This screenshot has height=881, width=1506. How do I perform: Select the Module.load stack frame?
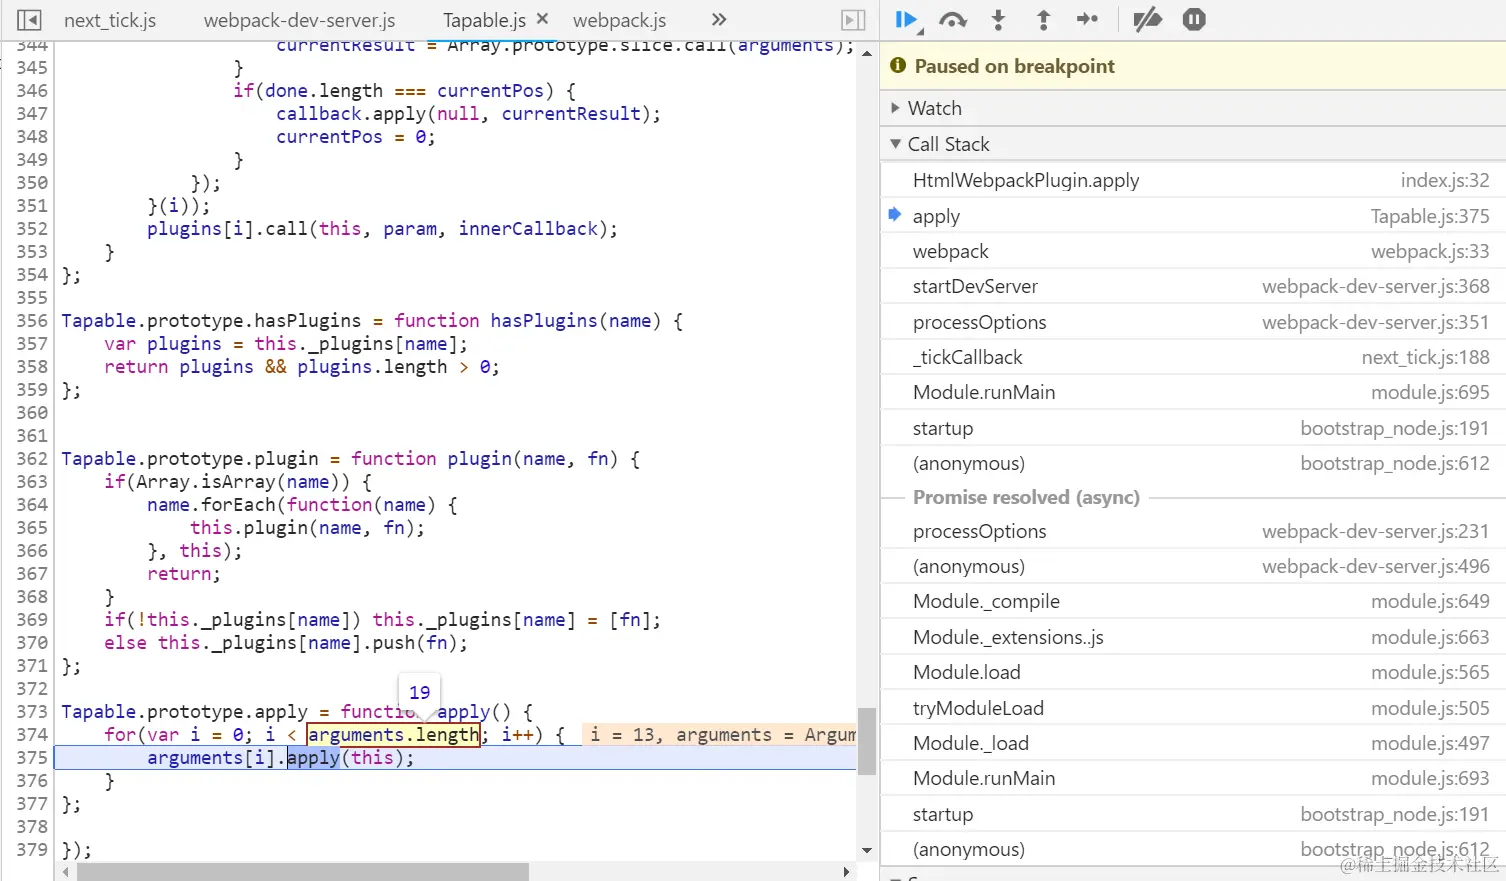(1193, 672)
